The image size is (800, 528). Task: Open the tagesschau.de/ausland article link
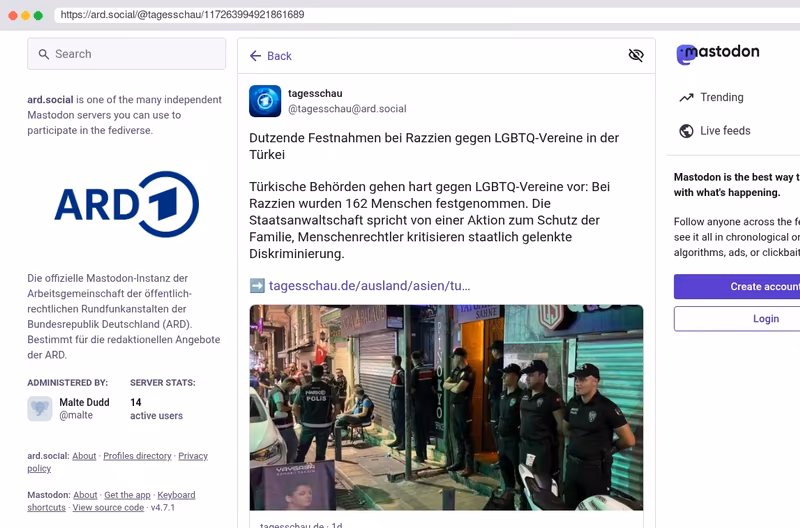(369, 286)
